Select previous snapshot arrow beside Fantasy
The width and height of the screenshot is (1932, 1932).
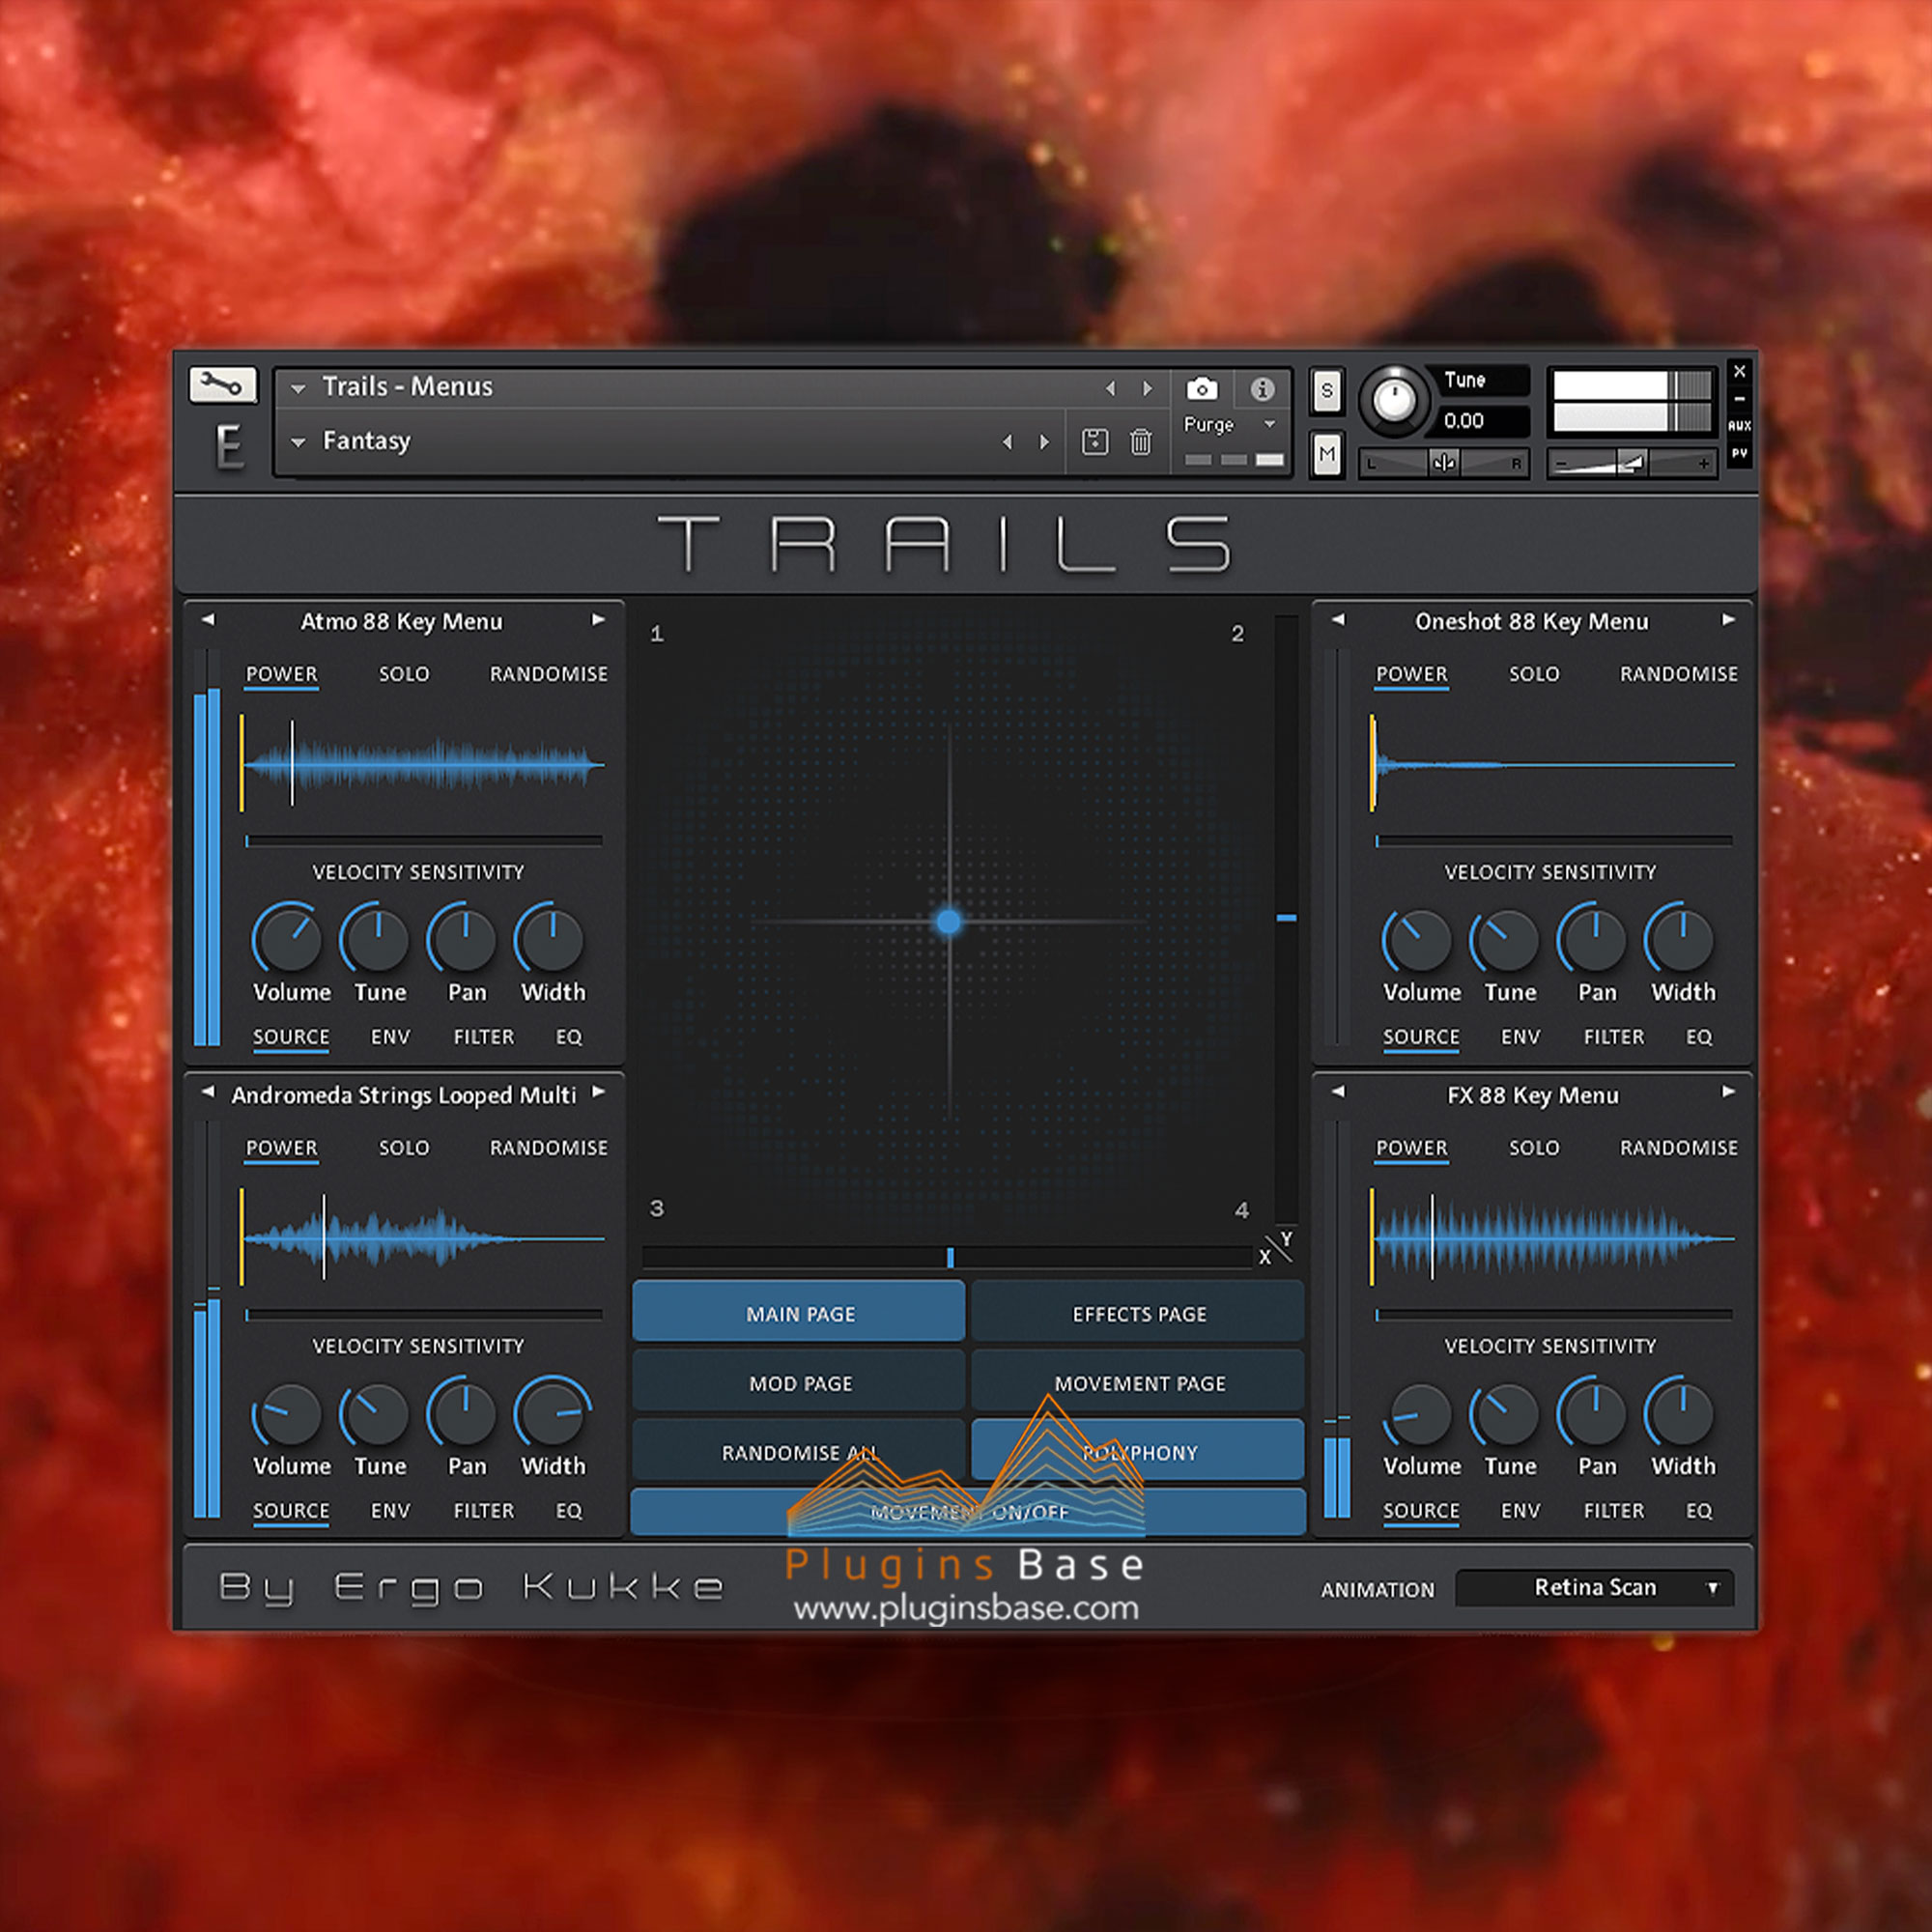(x=1007, y=442)
